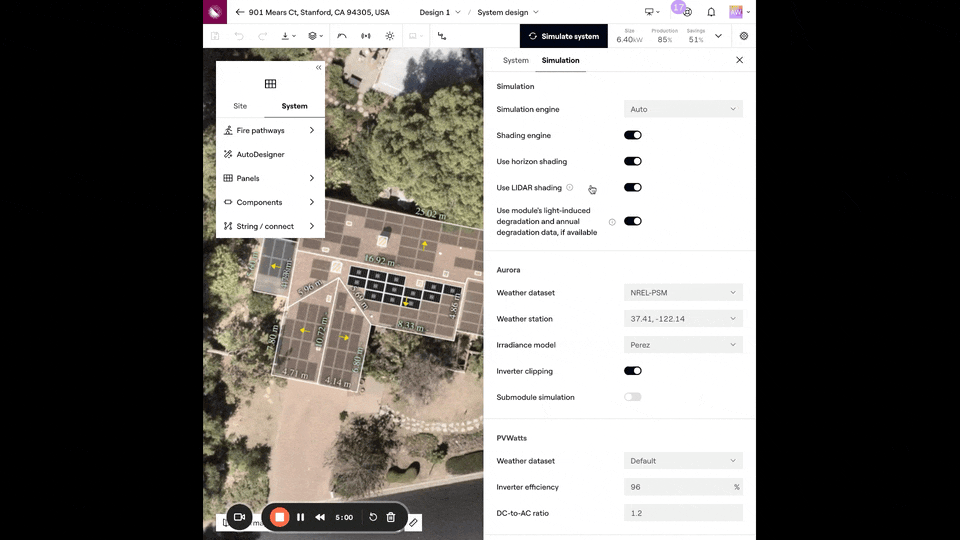
Task: Open the notifications bell
Action: (x=711, y=12)
